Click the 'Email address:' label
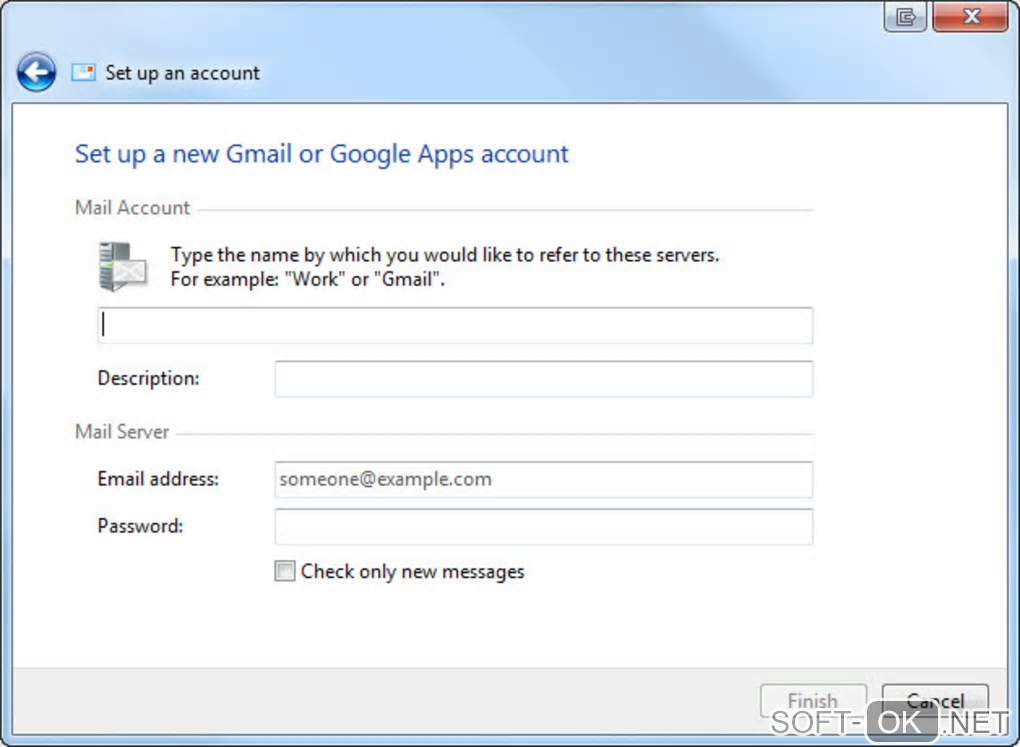The image size is (1020, 747). (158, 480)
